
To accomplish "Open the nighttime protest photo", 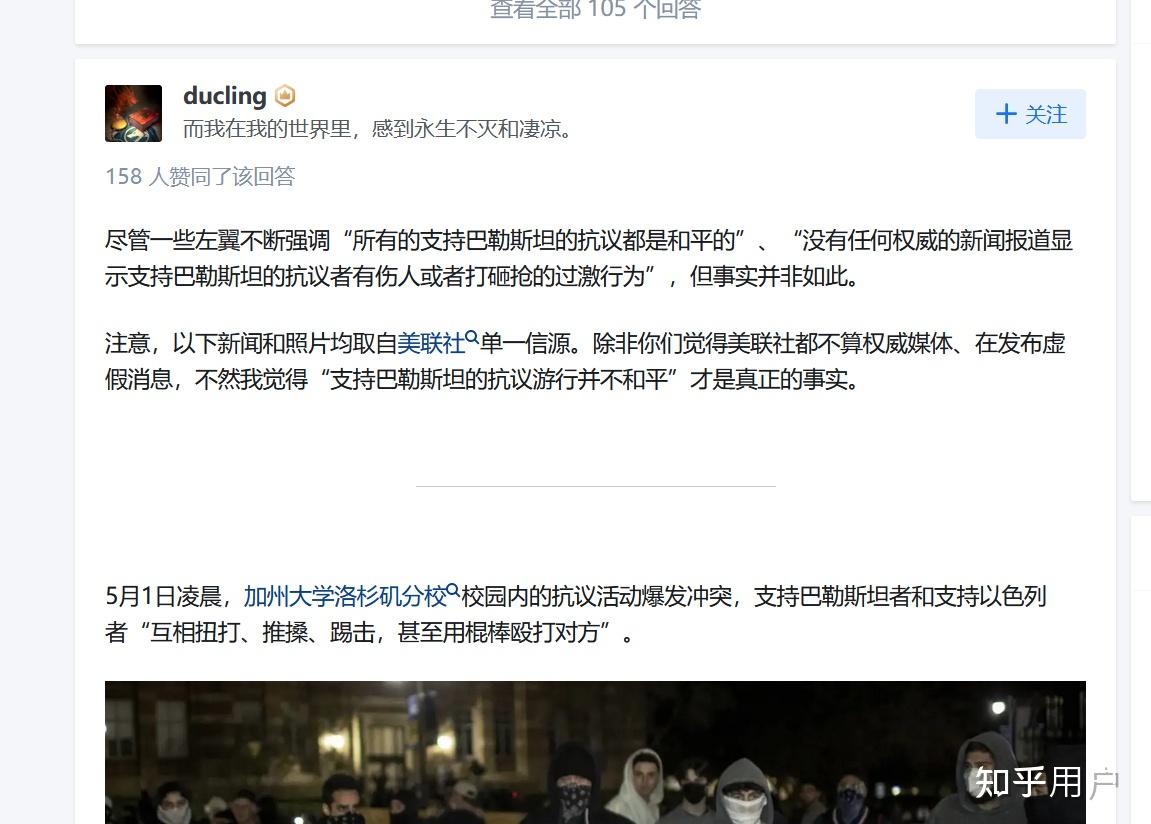I will coord(595,752).
